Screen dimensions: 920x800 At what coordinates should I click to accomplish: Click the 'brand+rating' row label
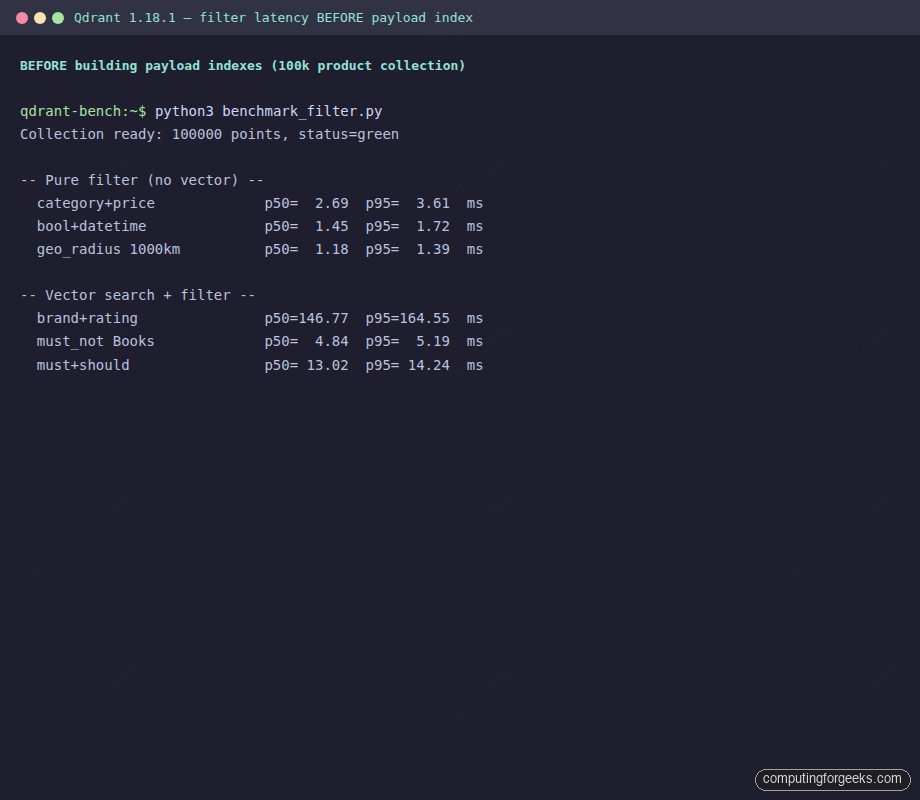pos(87,318)
